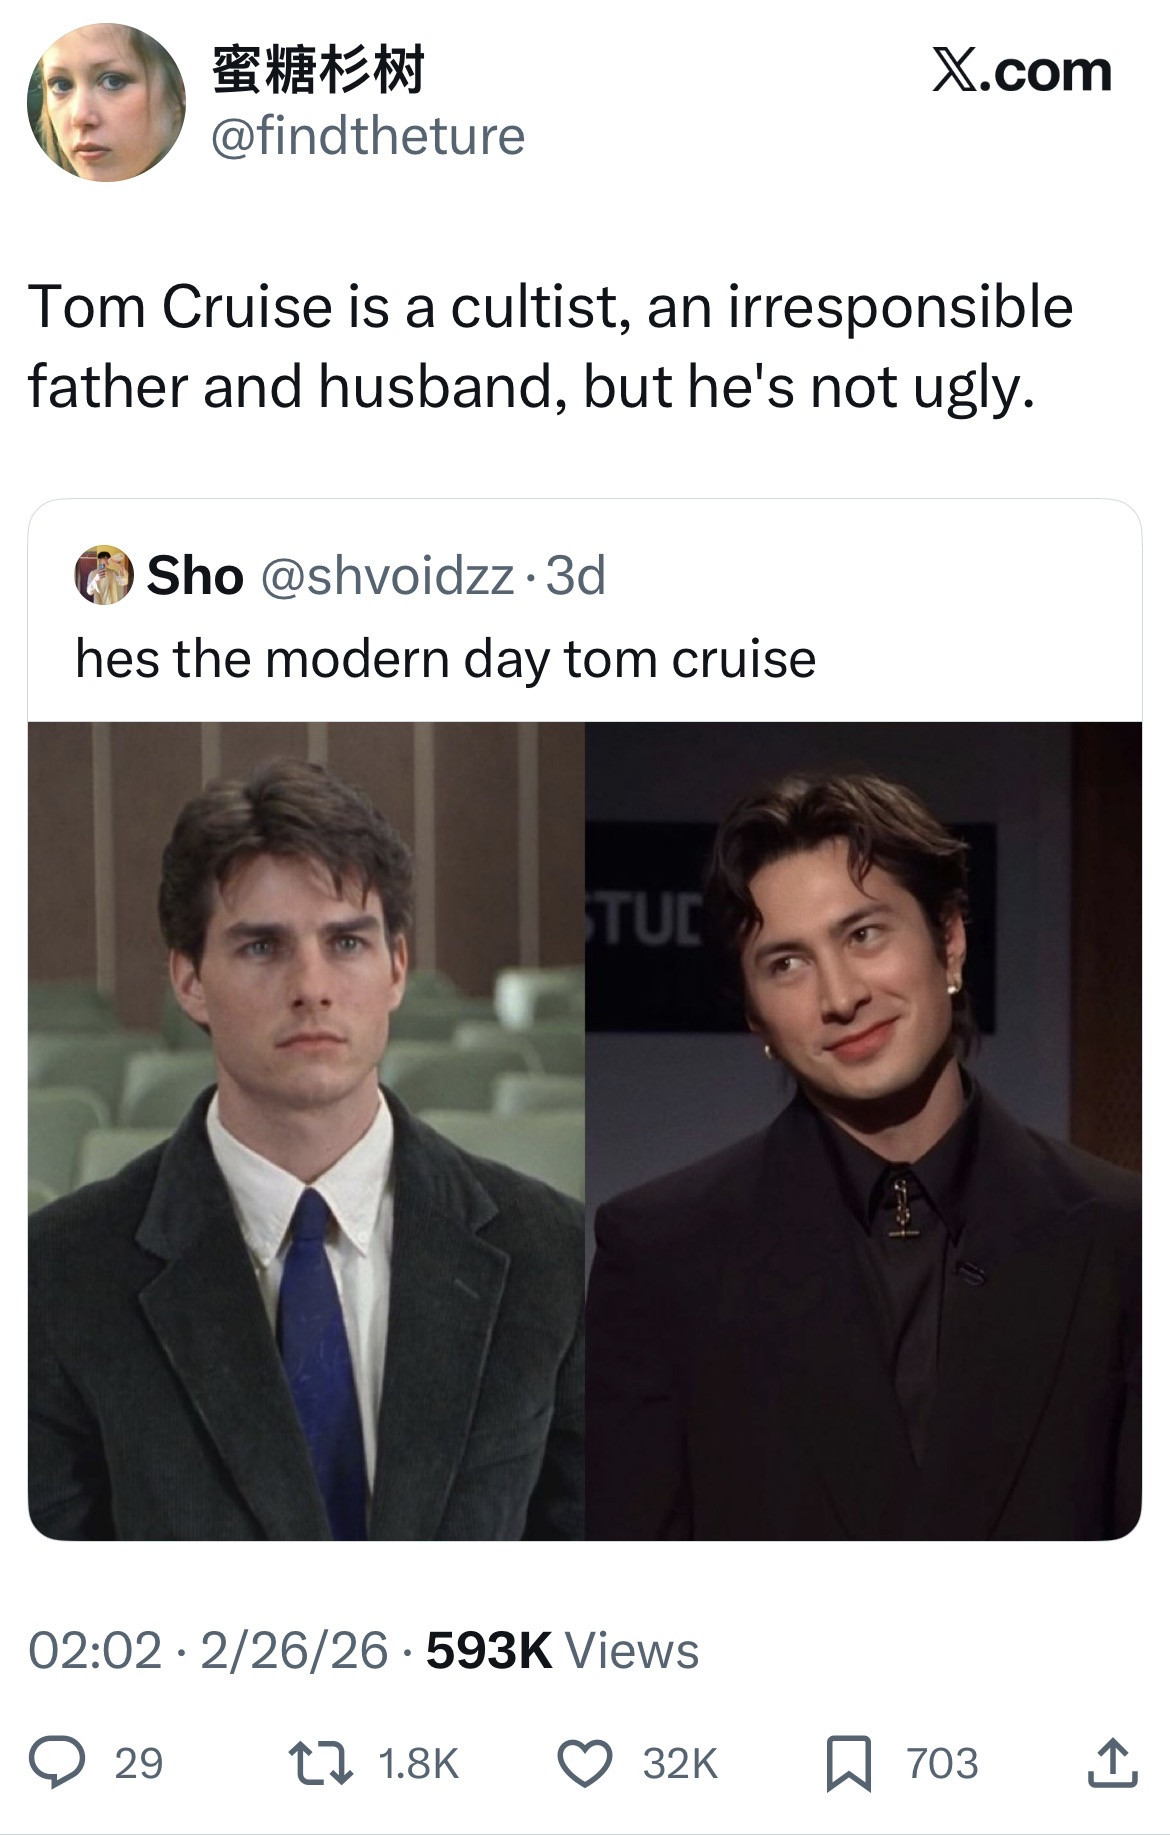The height and width of the screenshot is (1835, 1170).
Task: Open Sho display name in quote
Action: click(x=195, y=575)
